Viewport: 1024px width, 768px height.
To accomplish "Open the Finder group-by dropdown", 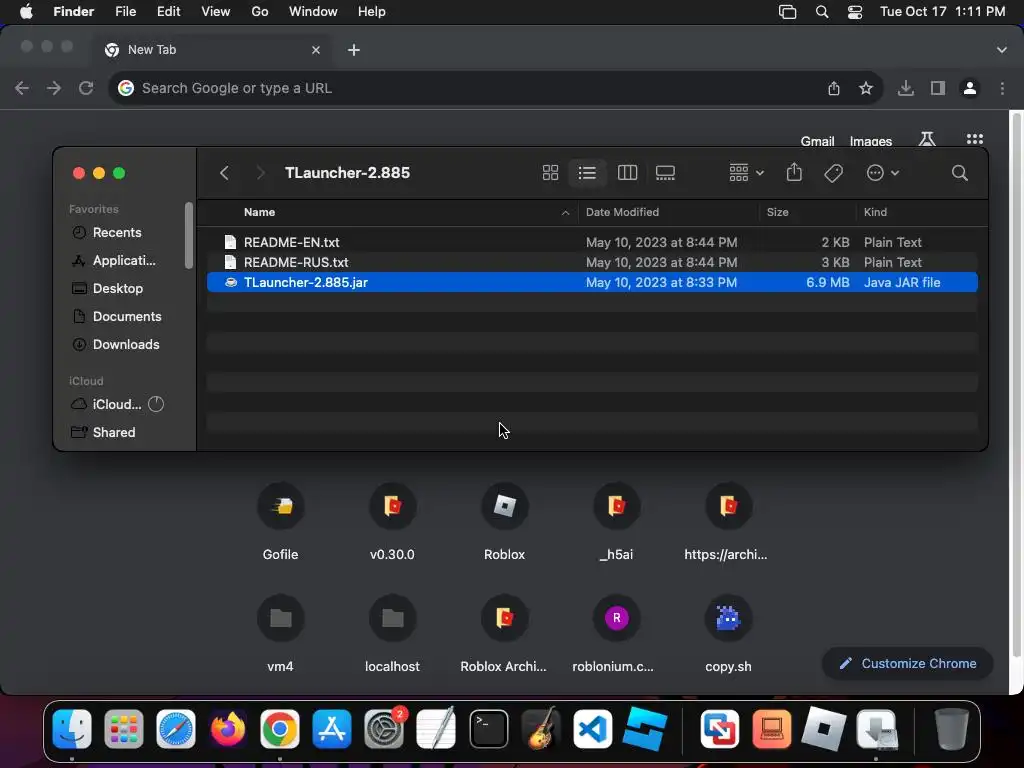I will pyautogui.click(x=746, y=173).
